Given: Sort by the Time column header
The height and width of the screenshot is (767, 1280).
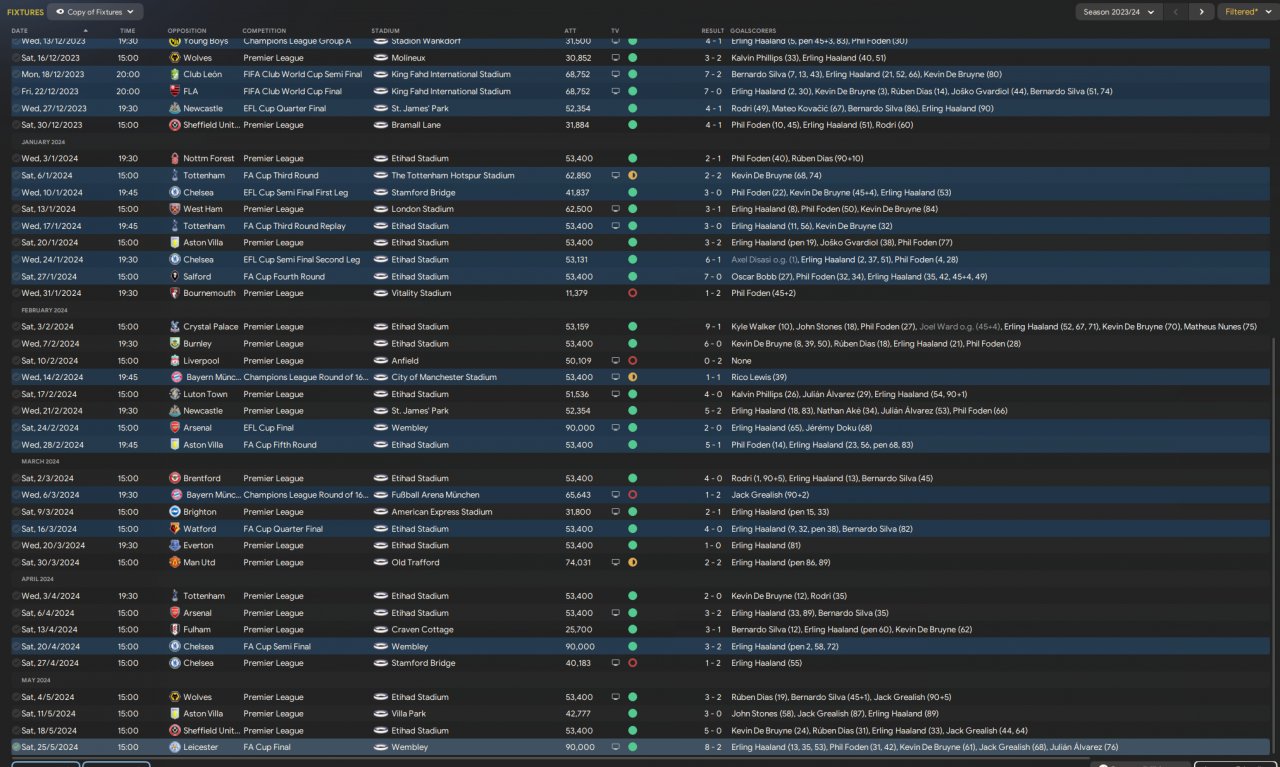Looking at the screenshot, I should pos(127,31).
